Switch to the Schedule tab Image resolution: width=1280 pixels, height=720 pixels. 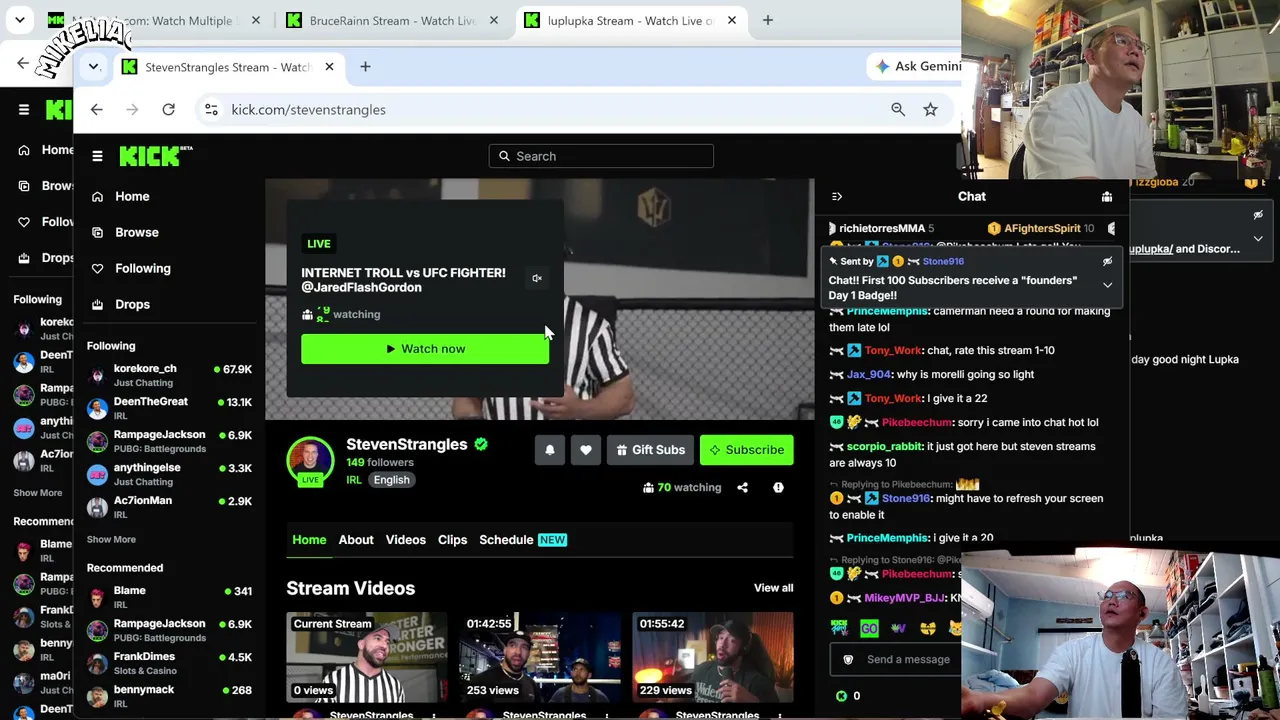tap(506, 540)
